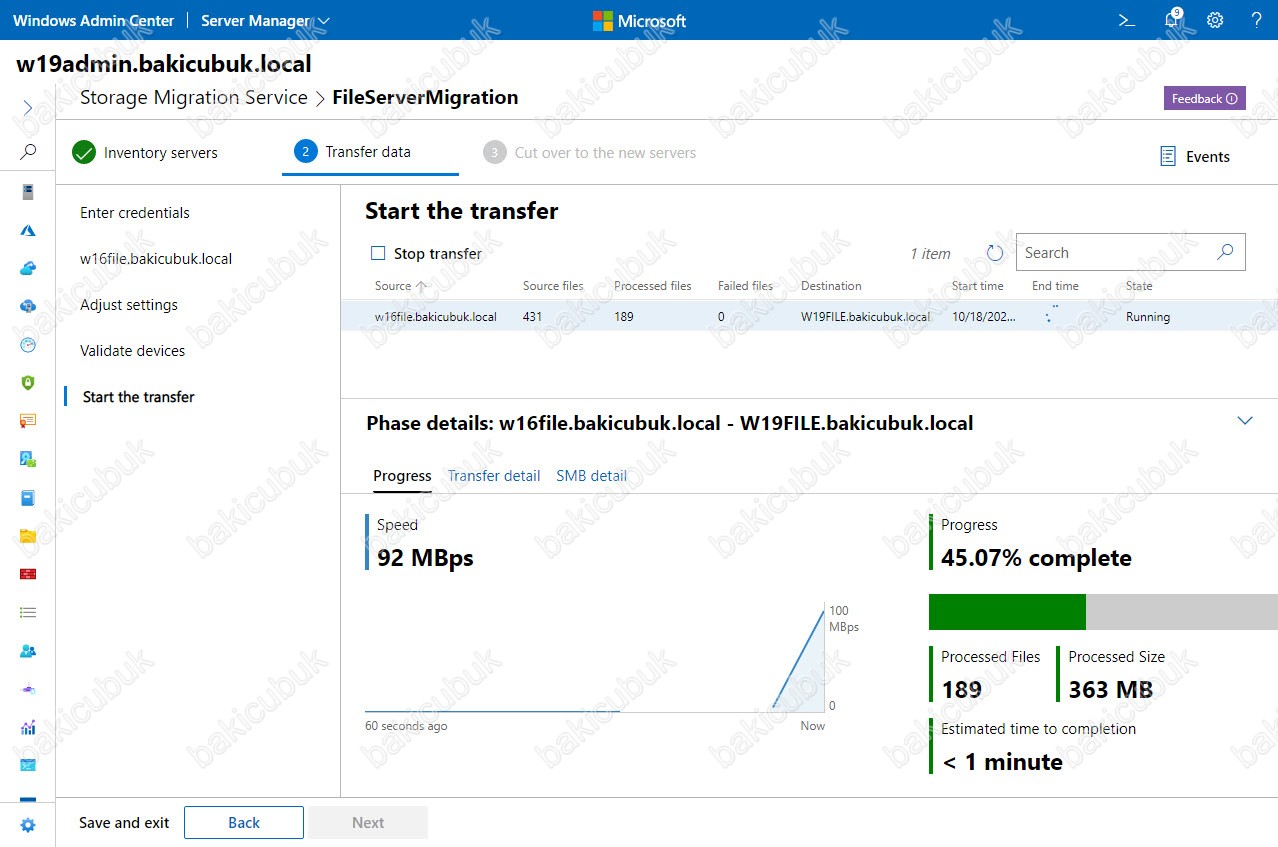The width and height of the screenshot is (1278, 847).
Task: Open the Validate devices step
Action: [x=132, y=350]
